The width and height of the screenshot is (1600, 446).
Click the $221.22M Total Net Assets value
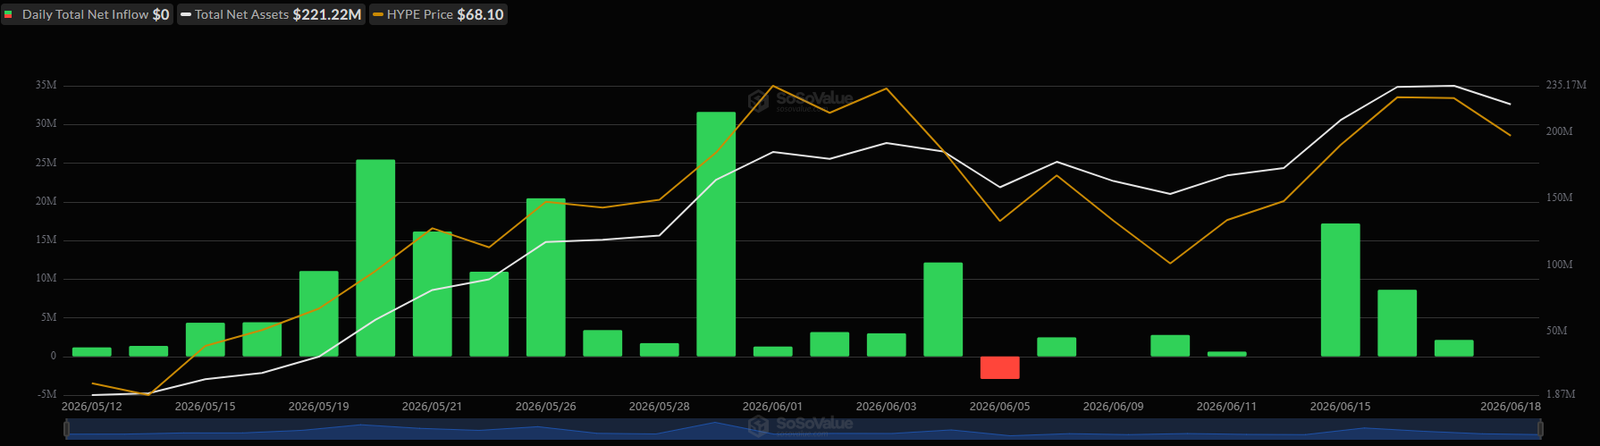tap(327, 15)
